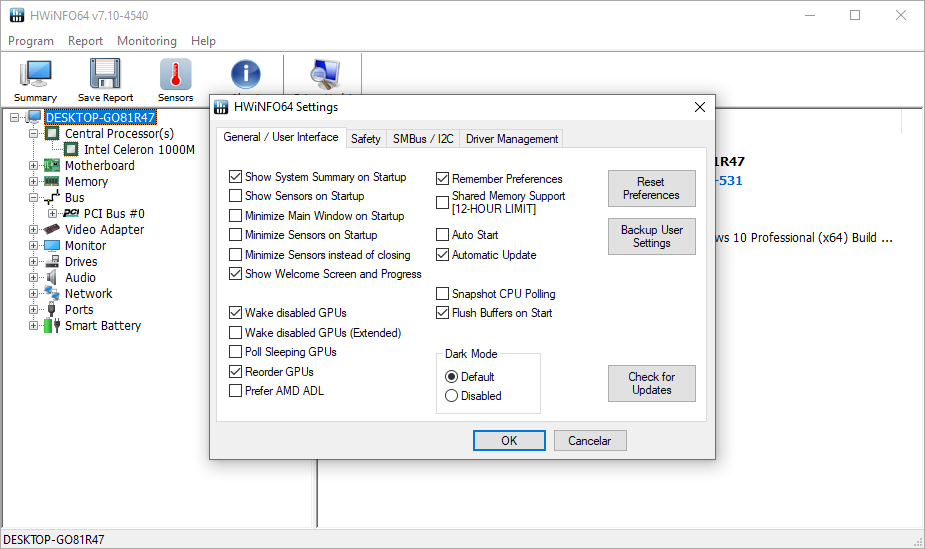Click Backup User Settings button

tap(651, 236)
